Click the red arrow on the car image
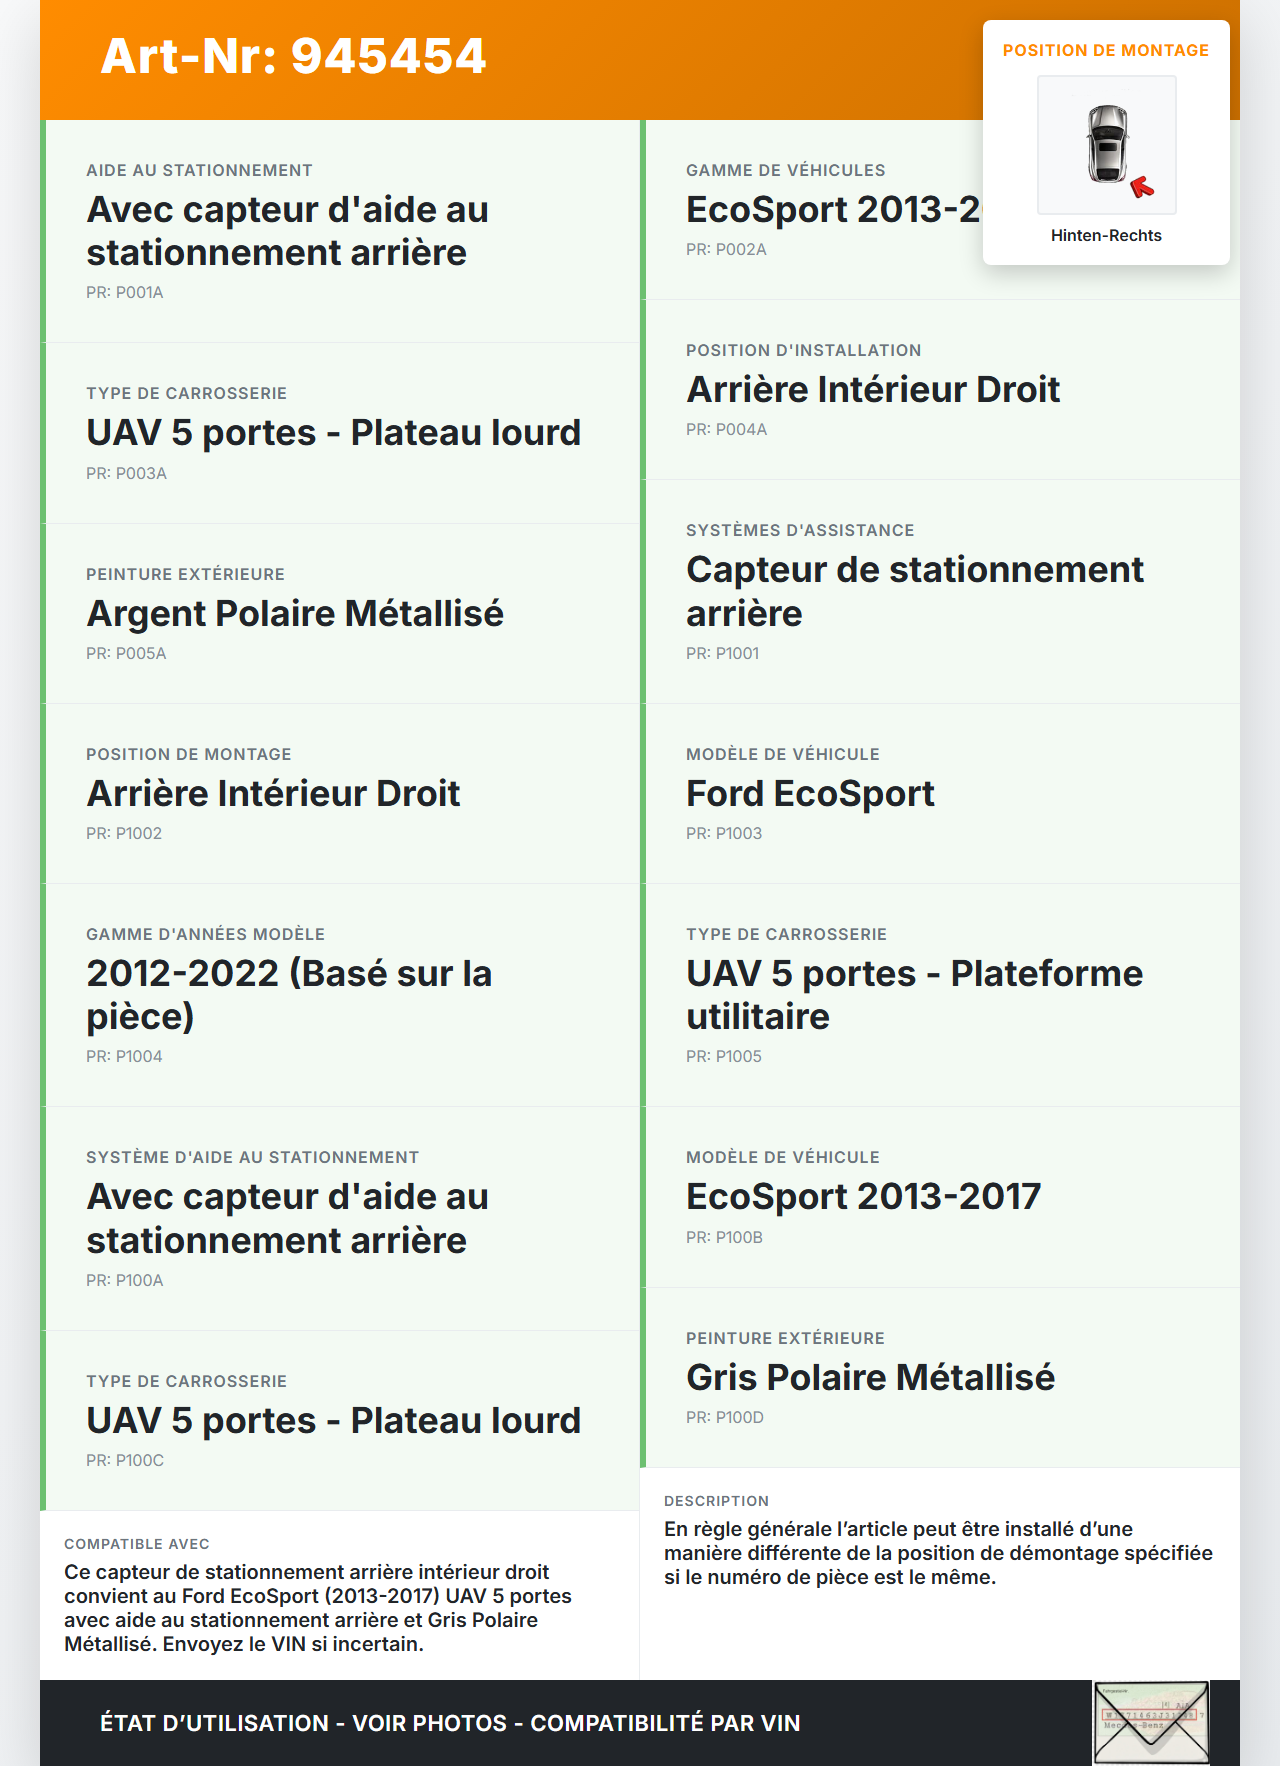The height and width of the screenshot is (1766, 1280). click(x=1141, y=187)
